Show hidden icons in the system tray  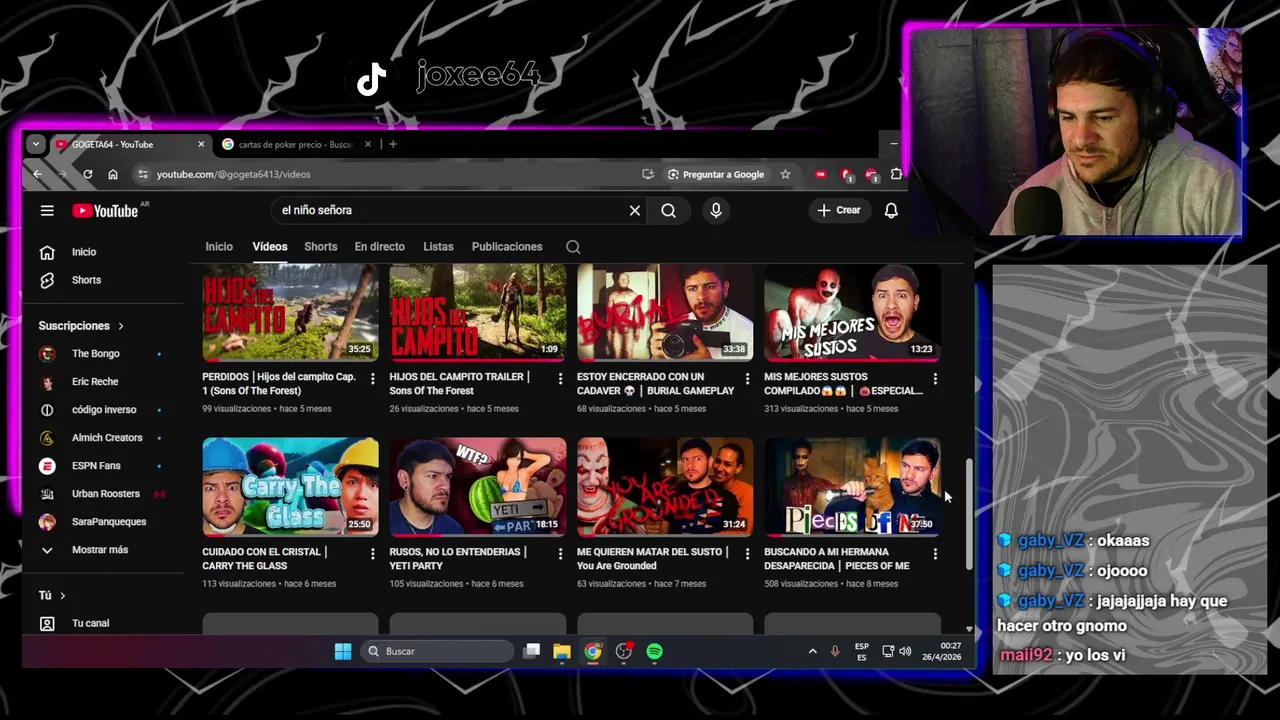coord(812,651)
